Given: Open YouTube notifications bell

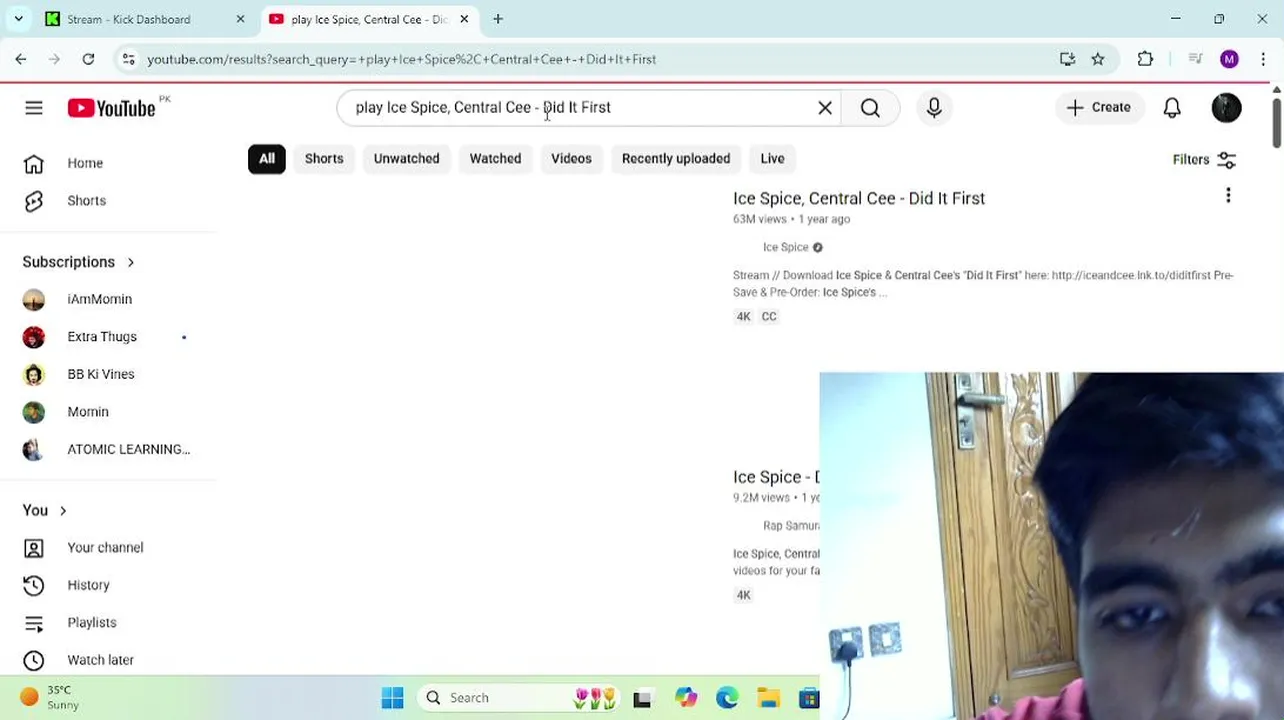Looking at the screenshot, I should tap(1172, 108).
